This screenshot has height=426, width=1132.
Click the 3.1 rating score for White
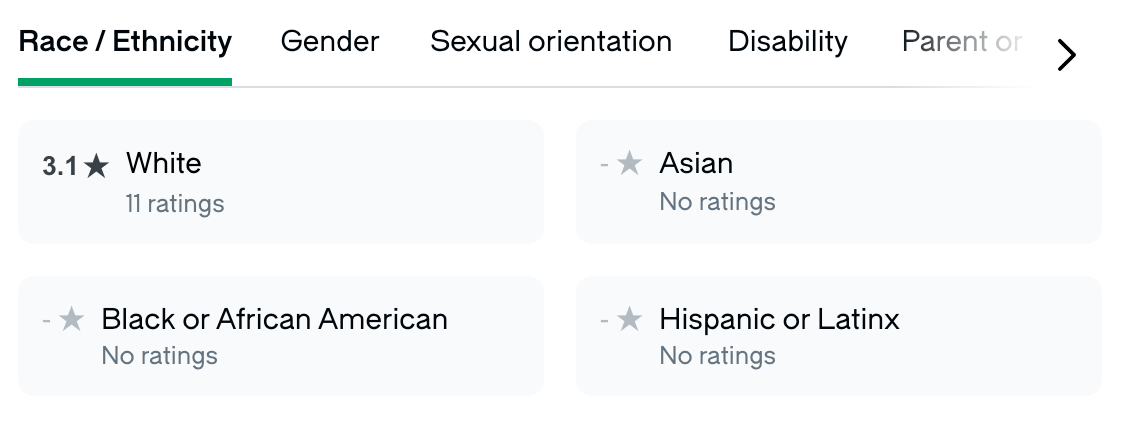coord(59,167)
